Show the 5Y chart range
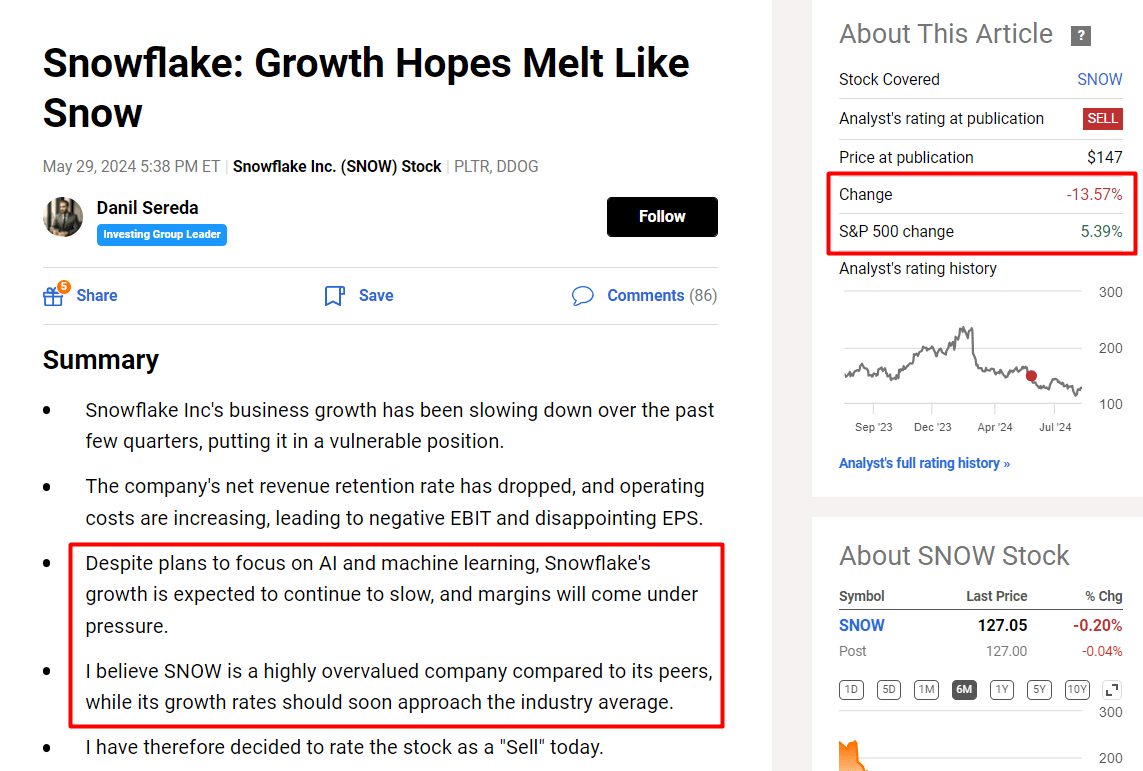This screenshot has height=771, width=1143. (x=1039, y=690)
